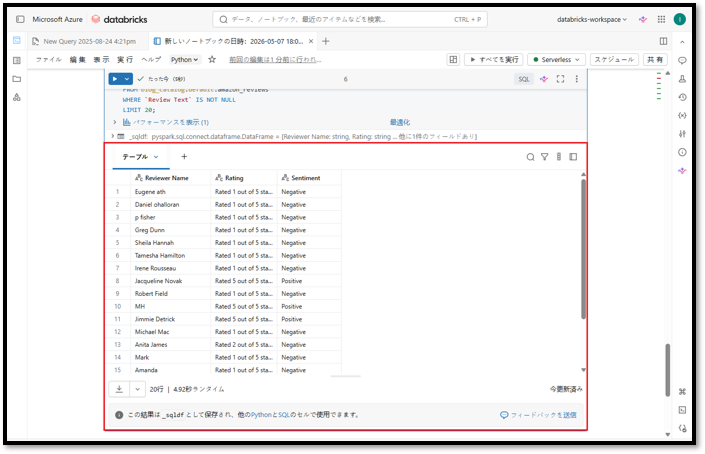705x454 pixels.
Task: Click the app switcher grid icon
Action: click(661, 19)
